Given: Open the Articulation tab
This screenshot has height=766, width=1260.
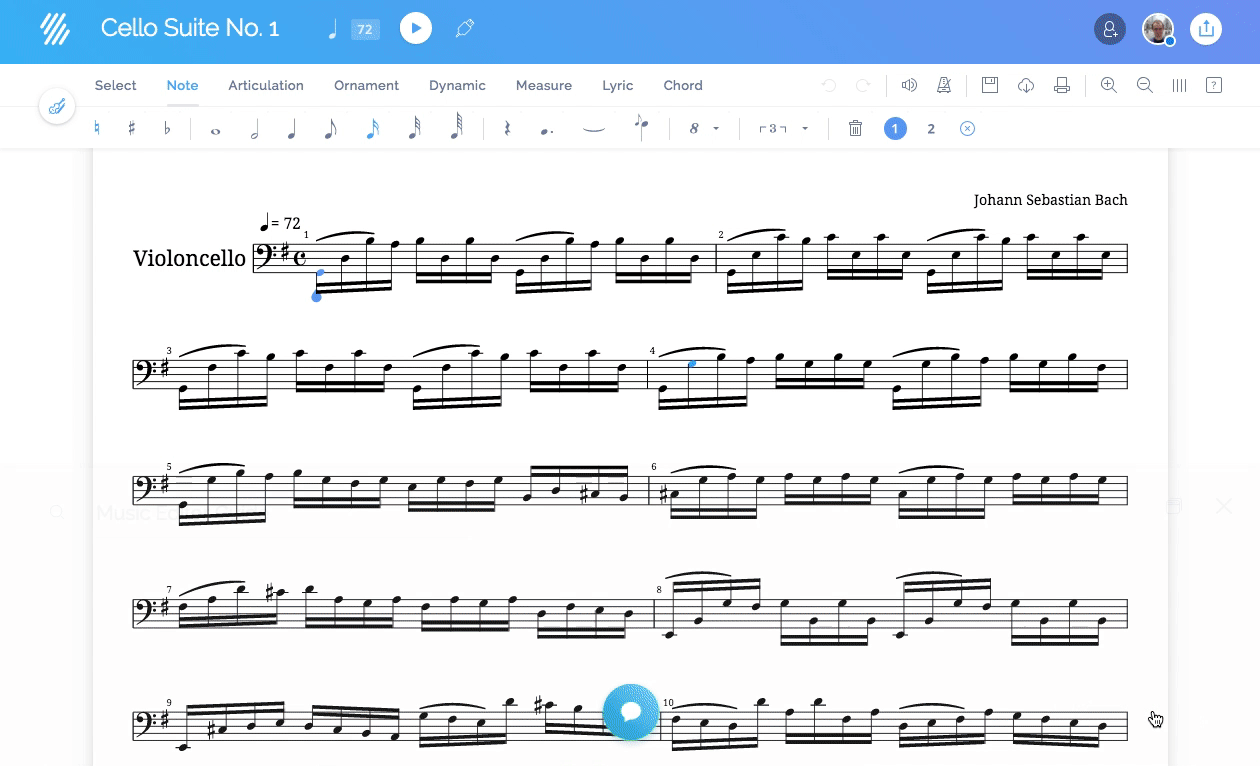Looking at the screenshot, I should (x=266, y=86).
